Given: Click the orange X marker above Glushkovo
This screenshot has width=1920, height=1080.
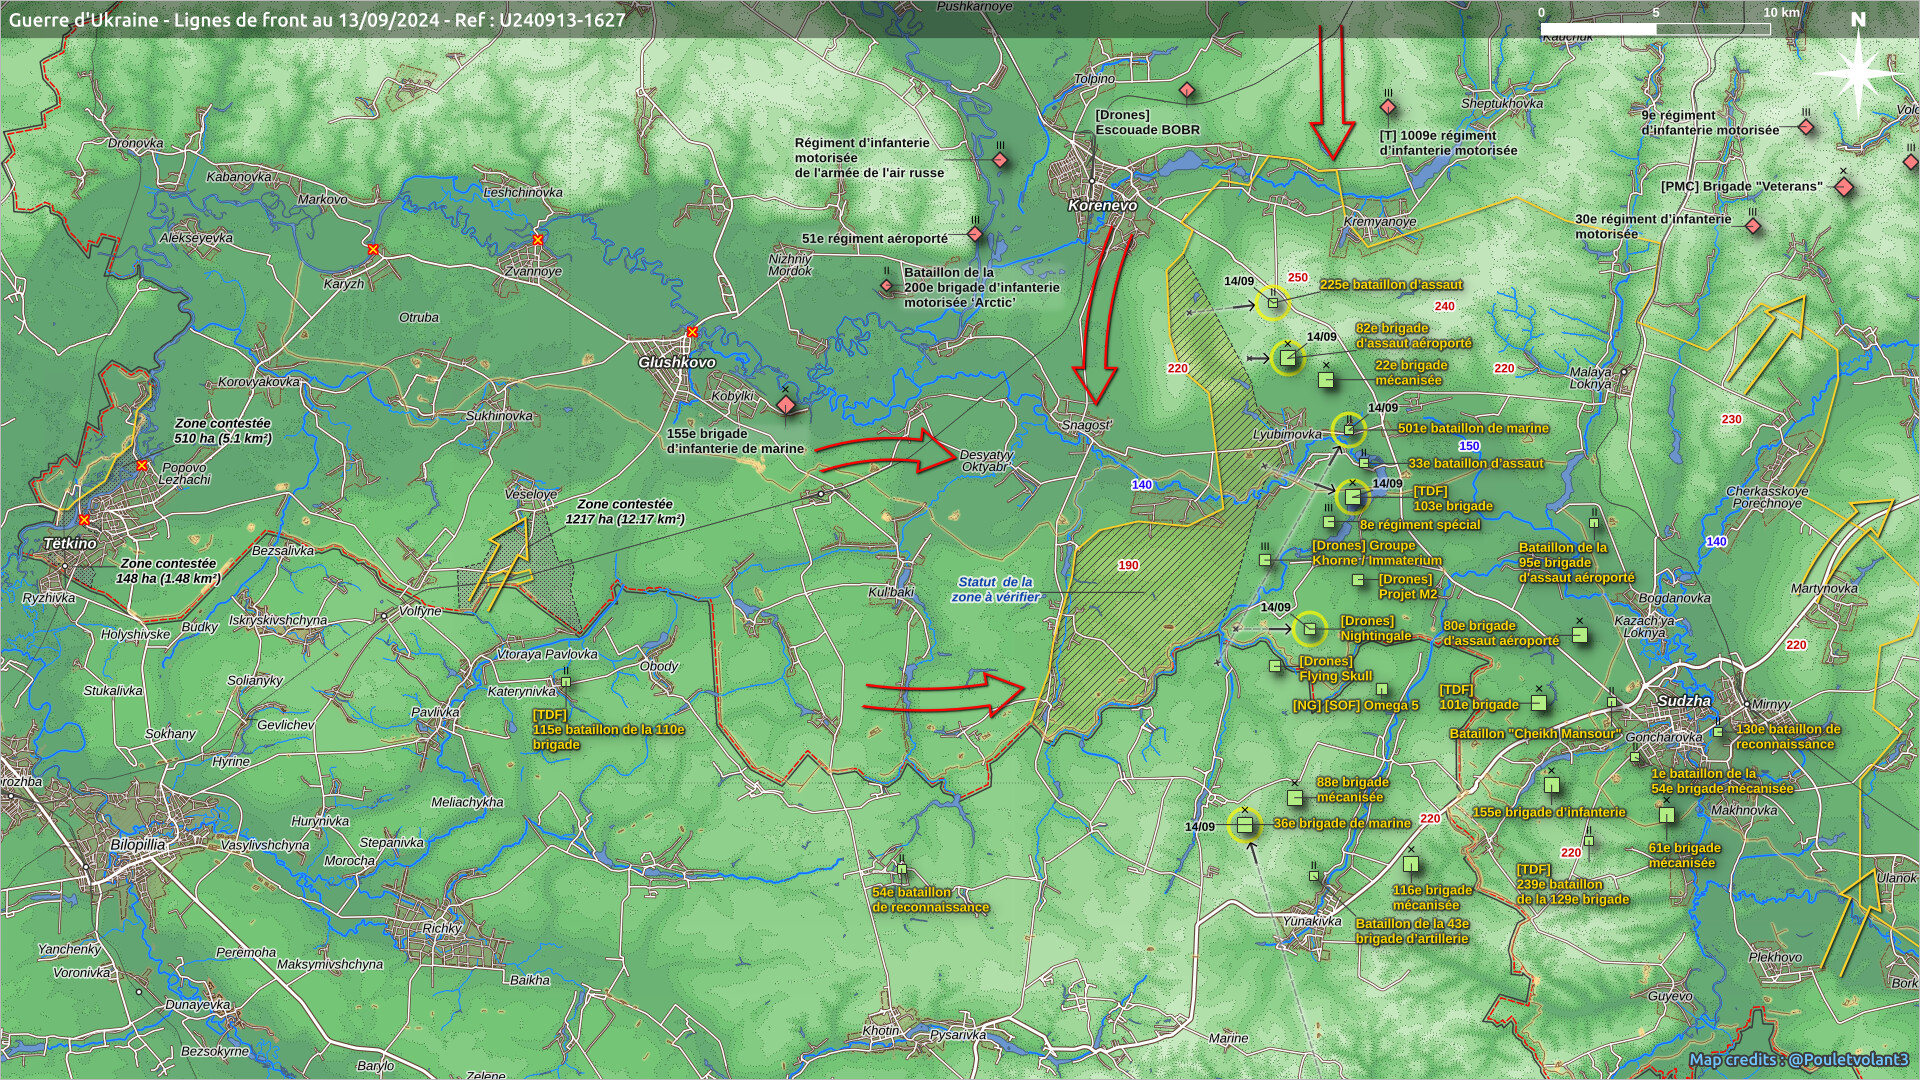Looking at the screenshot, I should click(692, 332).
